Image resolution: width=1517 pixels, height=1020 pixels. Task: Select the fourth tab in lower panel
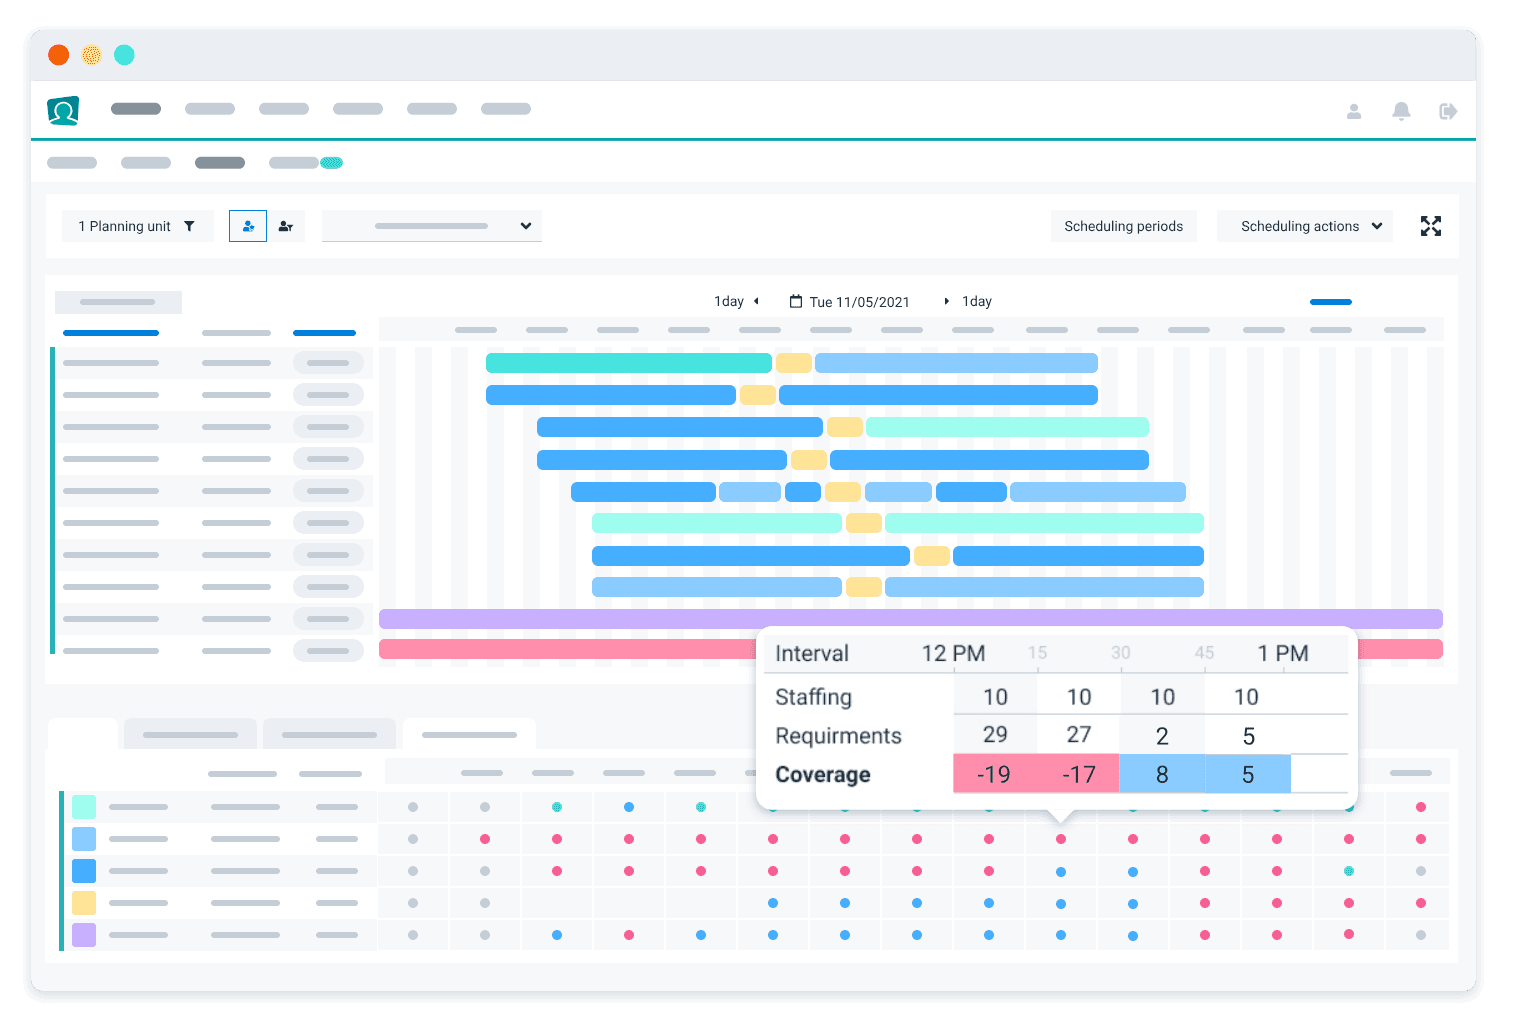(469, 734)
